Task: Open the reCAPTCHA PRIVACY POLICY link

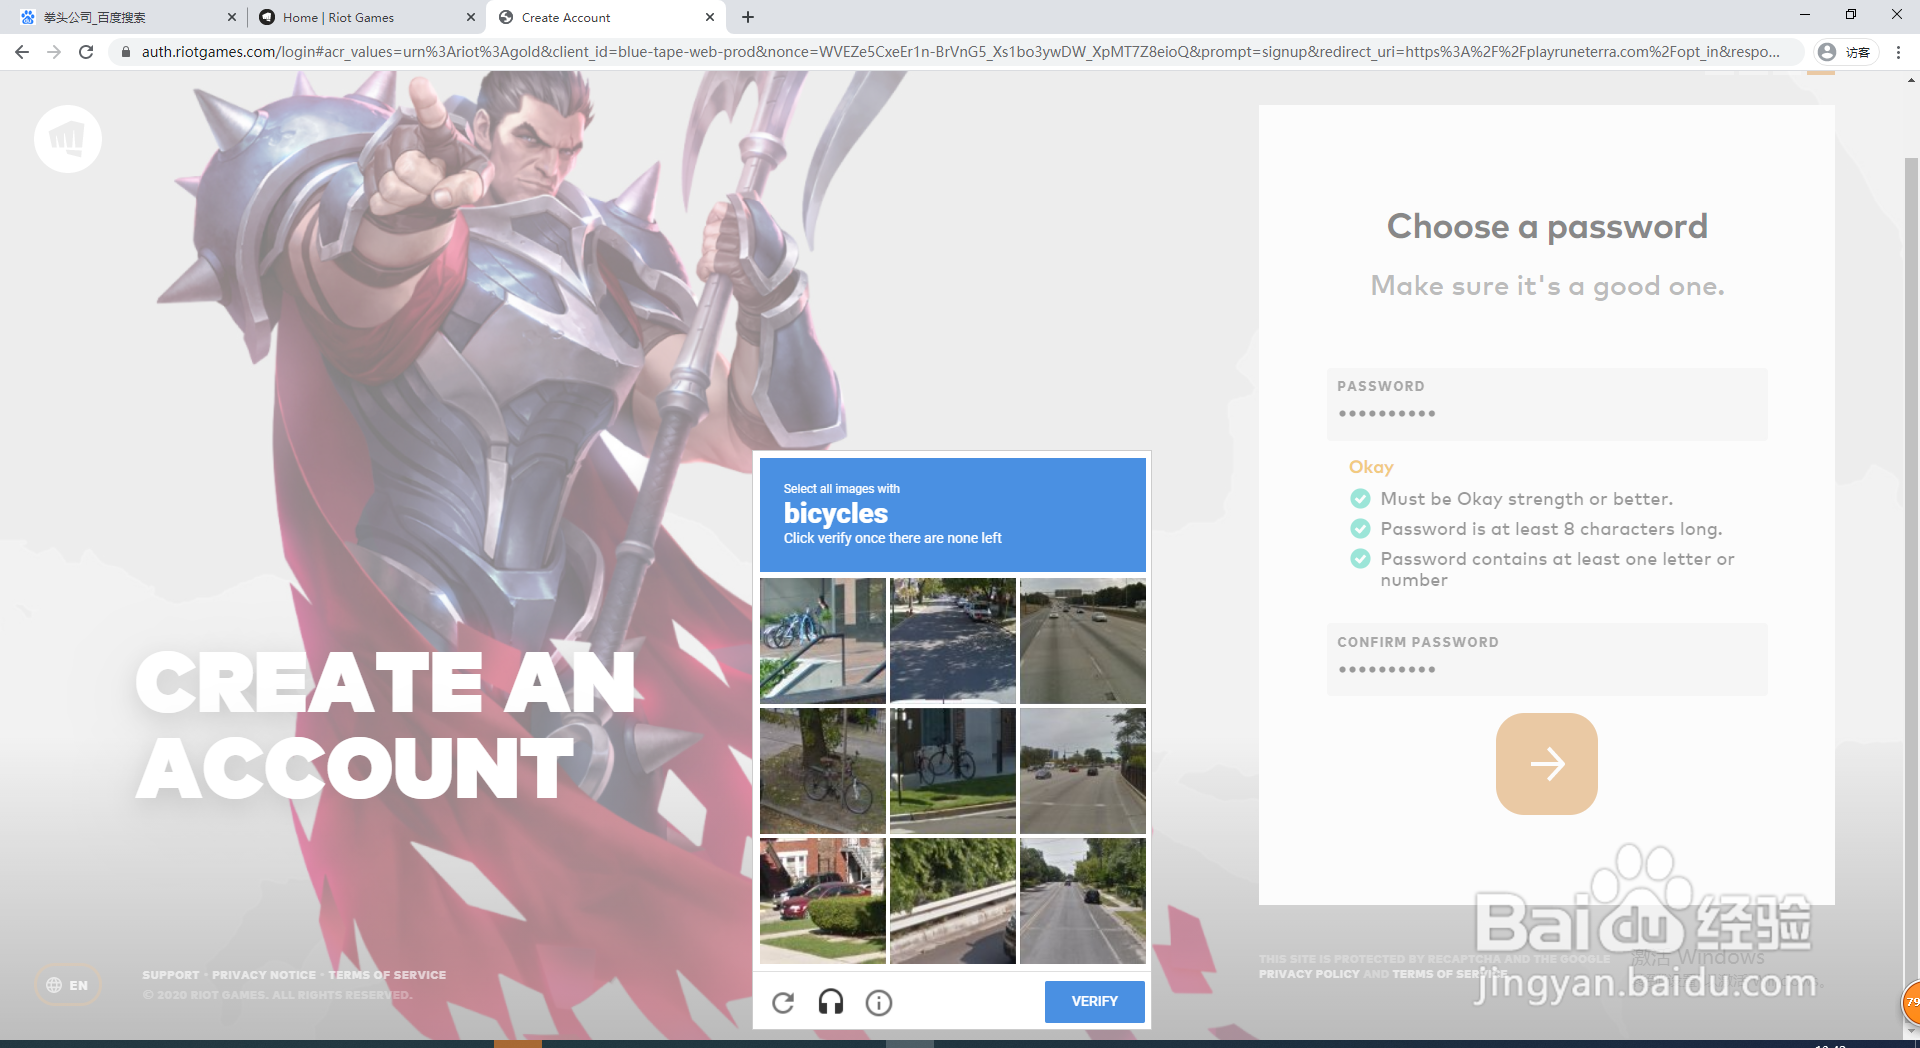Action: (x=1309, y=974)
